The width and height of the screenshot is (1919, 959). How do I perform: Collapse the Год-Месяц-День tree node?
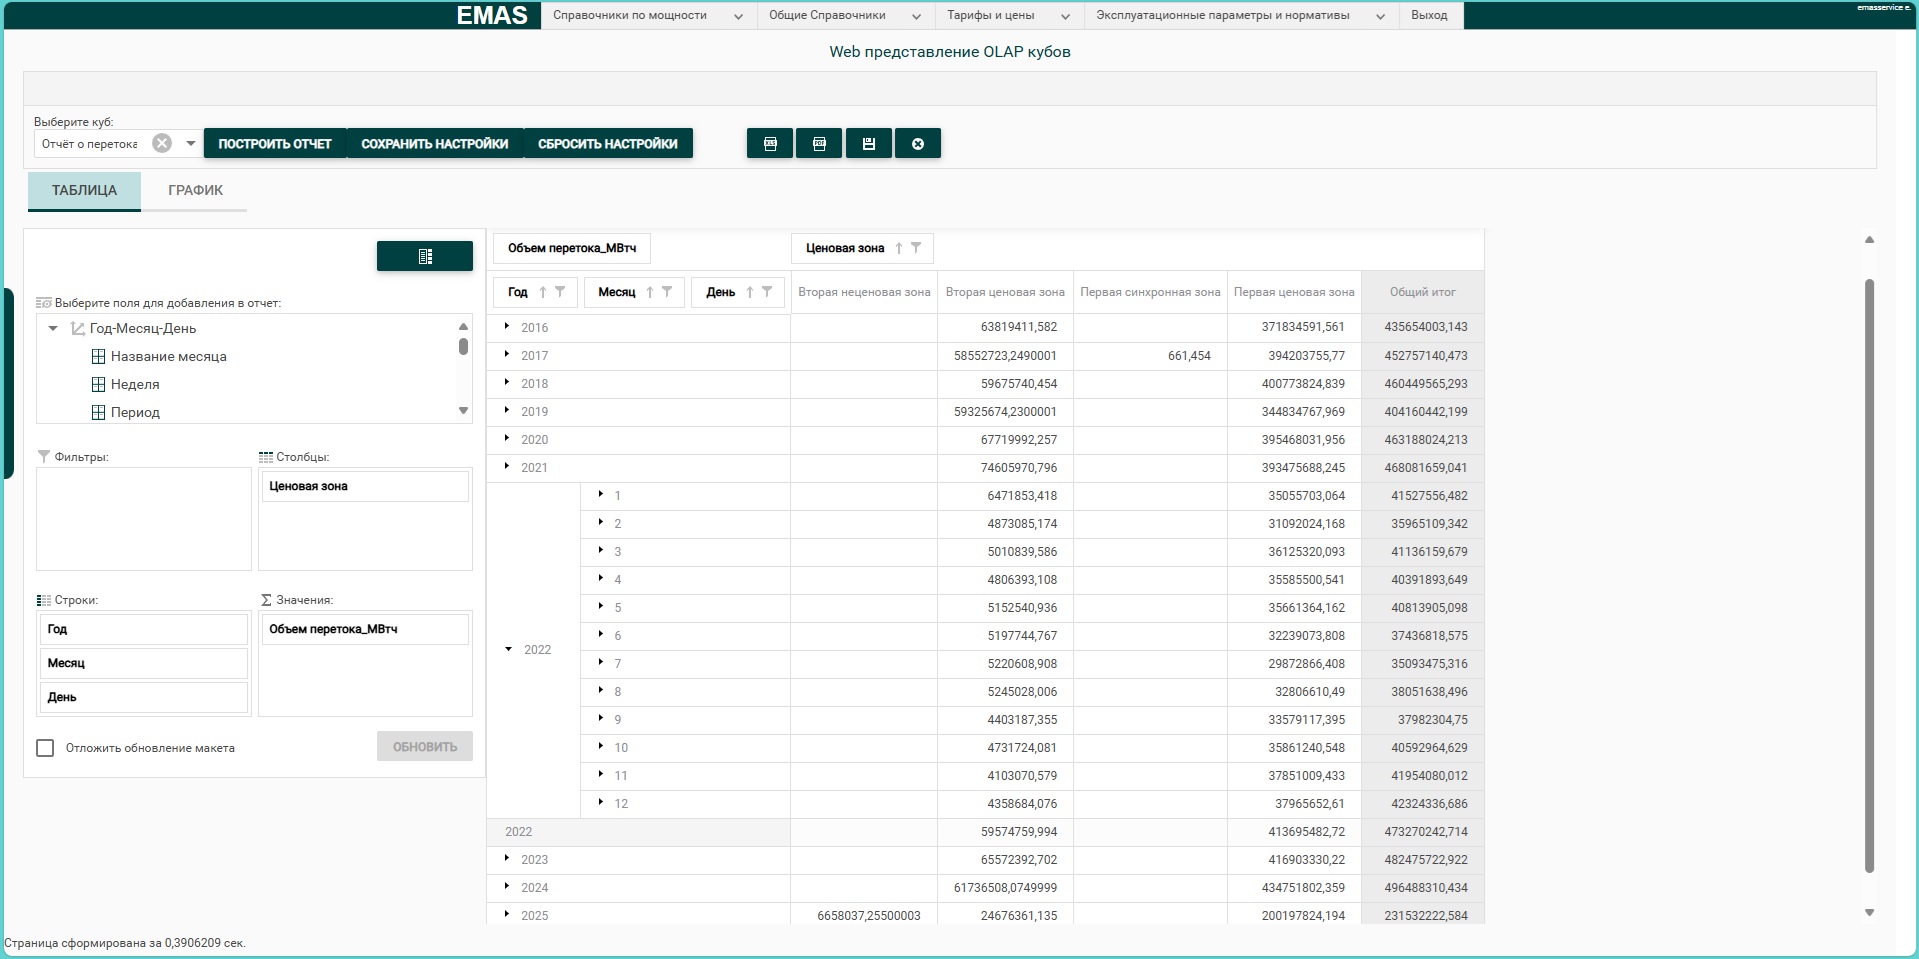click(53, 328)
